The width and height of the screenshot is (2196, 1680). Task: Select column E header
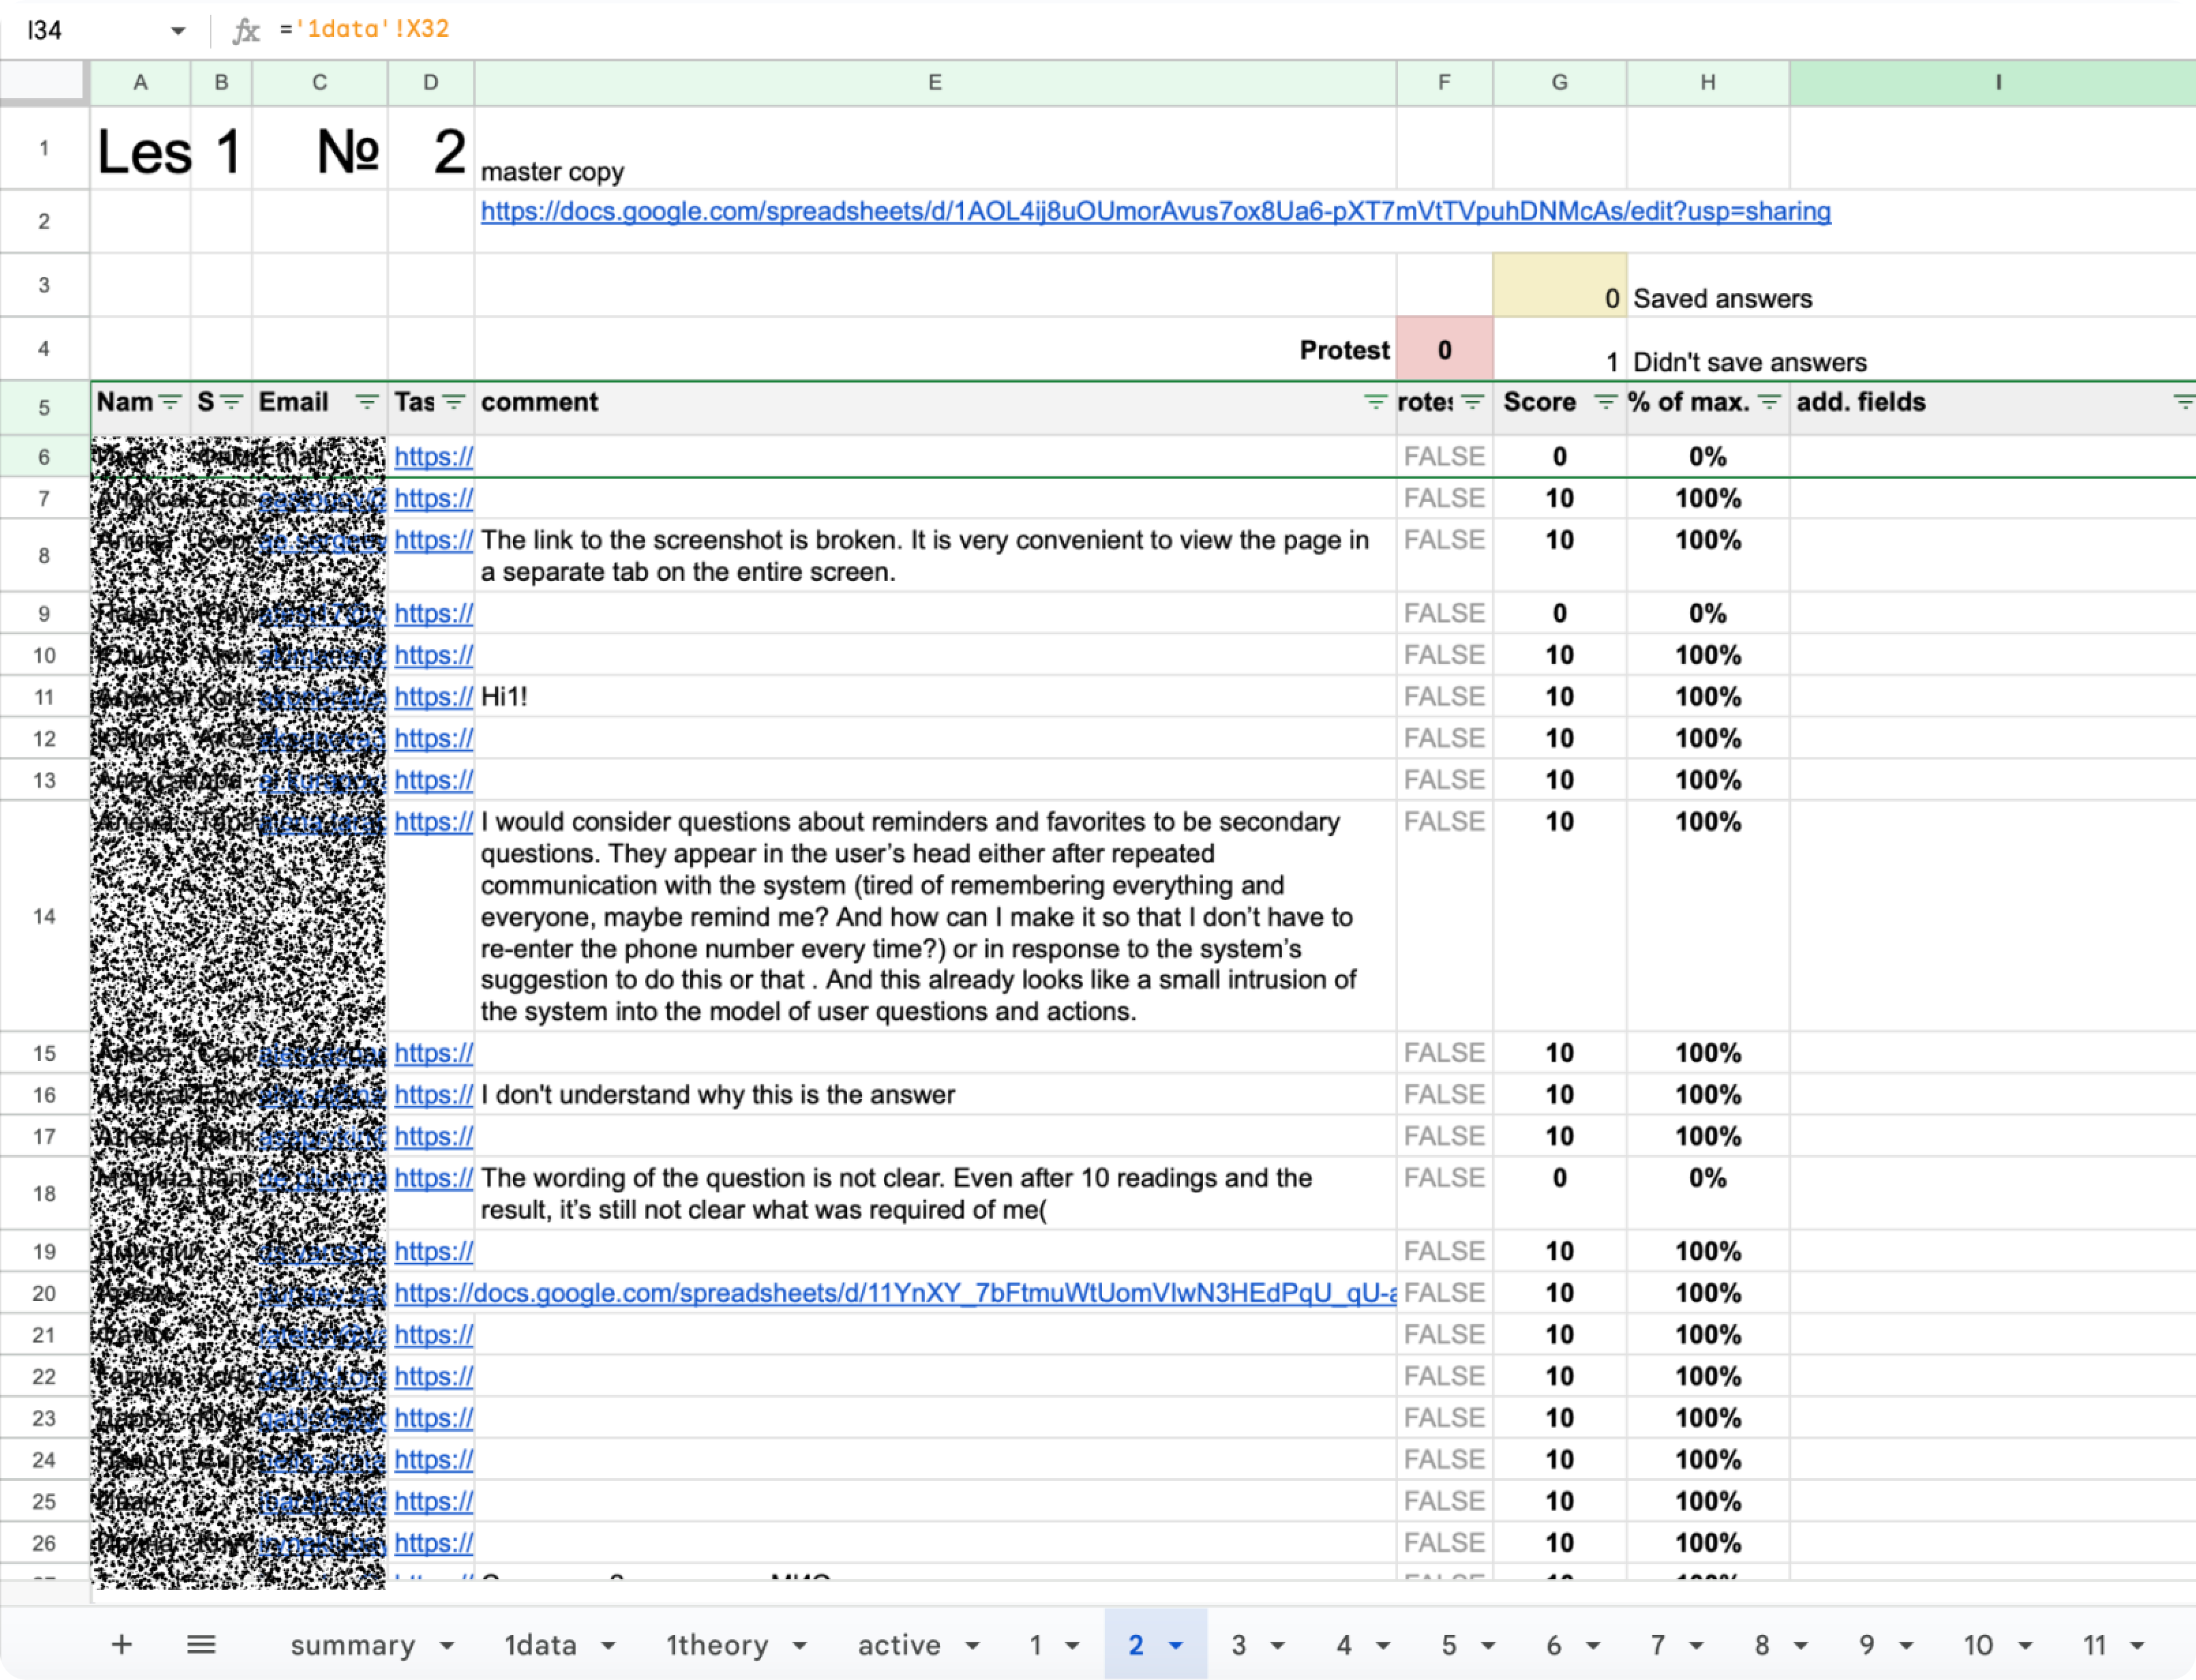pyautogui.click(x=935, y=83)
